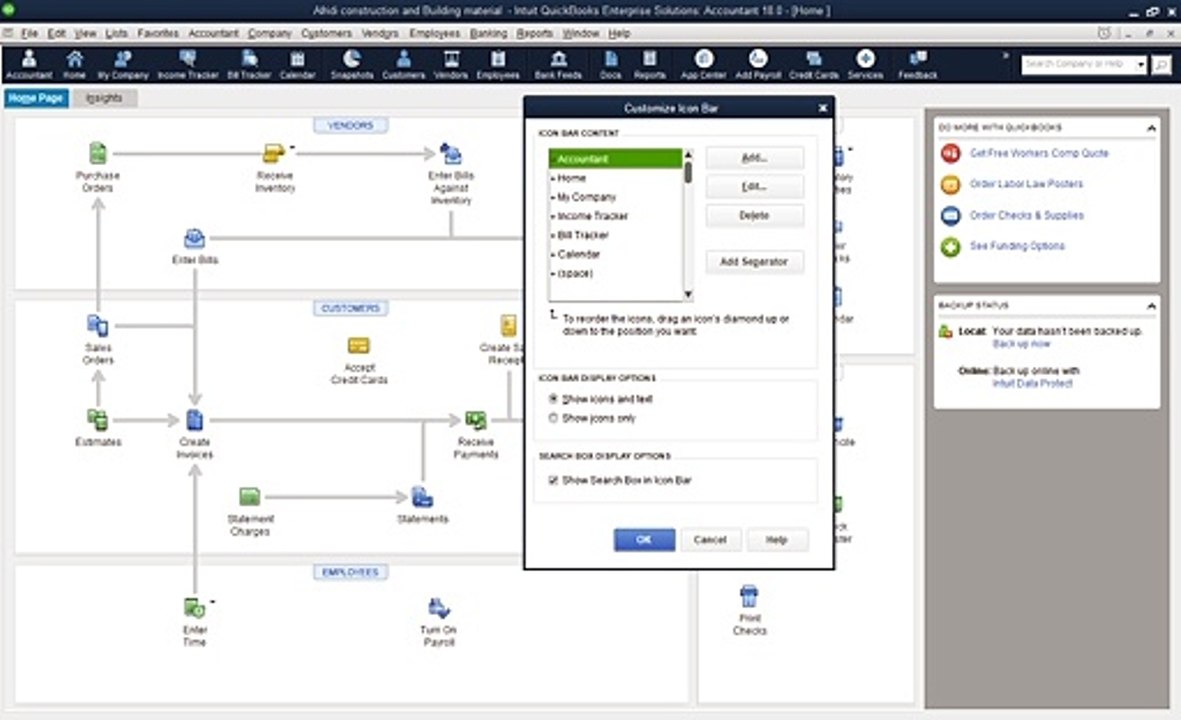Screen dimensions: 1181x720
Task: Open the Calendar toolbar icon
Action: tap(298, 64)
